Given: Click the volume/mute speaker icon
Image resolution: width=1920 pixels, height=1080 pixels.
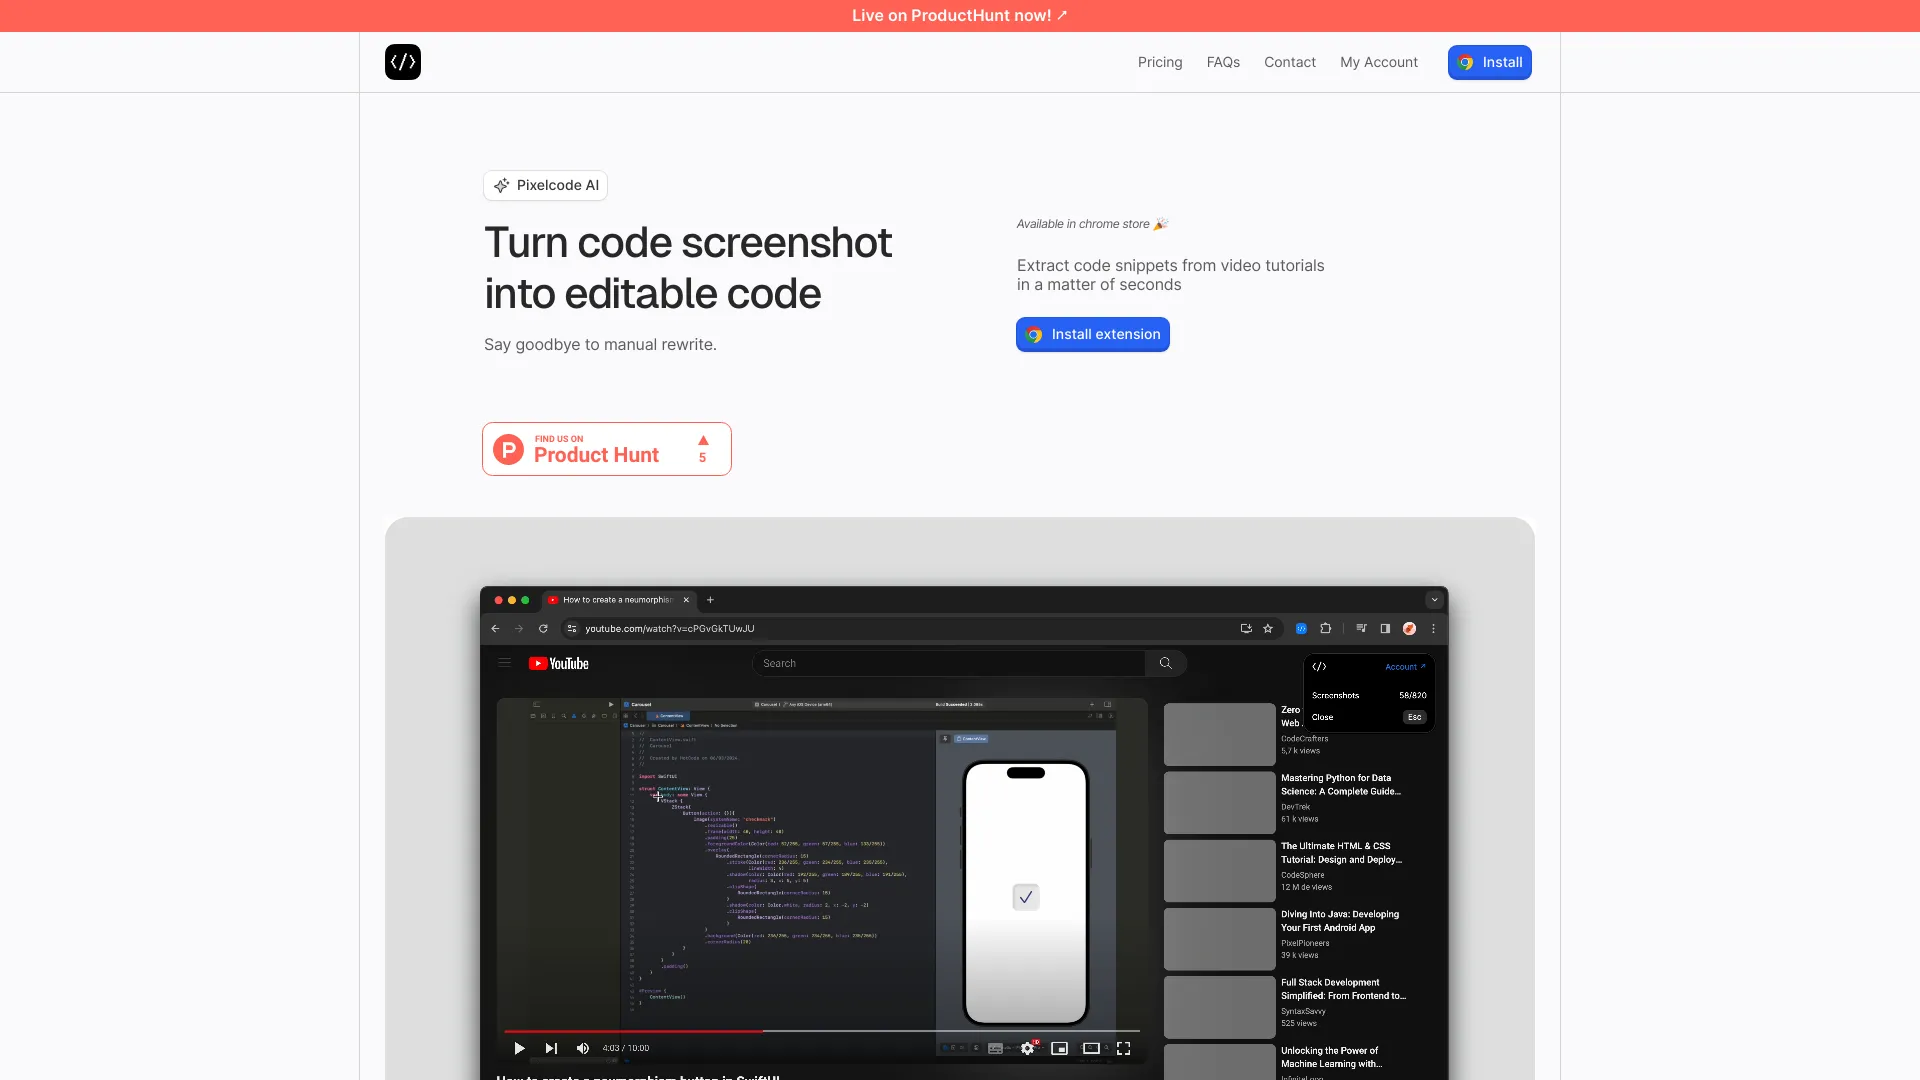Looking at the screenshot, I should pyautogui.click(x=583, y=1048).
